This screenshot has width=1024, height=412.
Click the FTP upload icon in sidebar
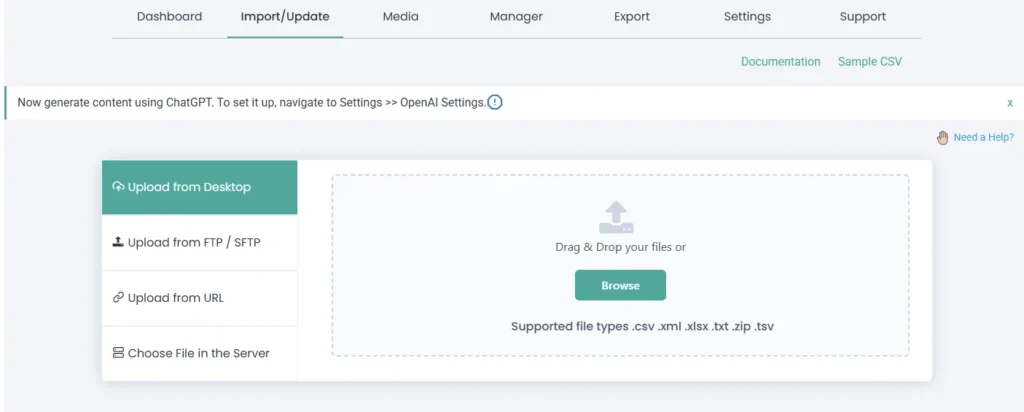point(118,242)
